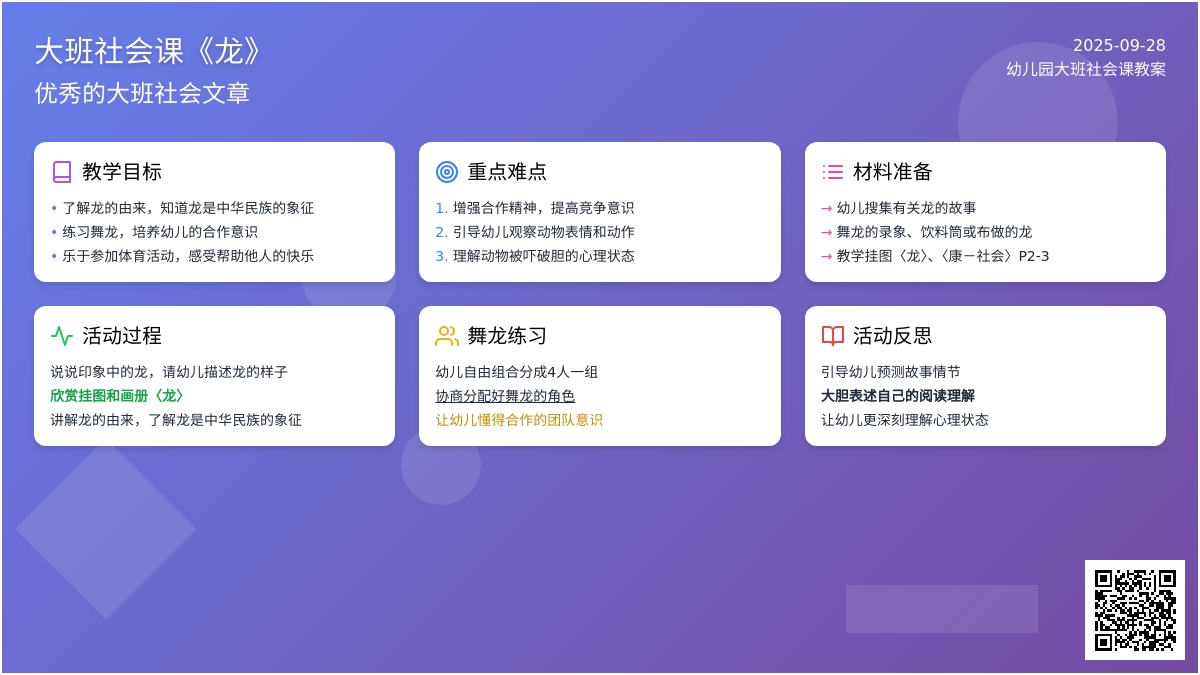Image resolution: width=1200 pixels, height=675 pixels.
Task: Click the date 2025-09-28
Action: (x=1119, y=45)
